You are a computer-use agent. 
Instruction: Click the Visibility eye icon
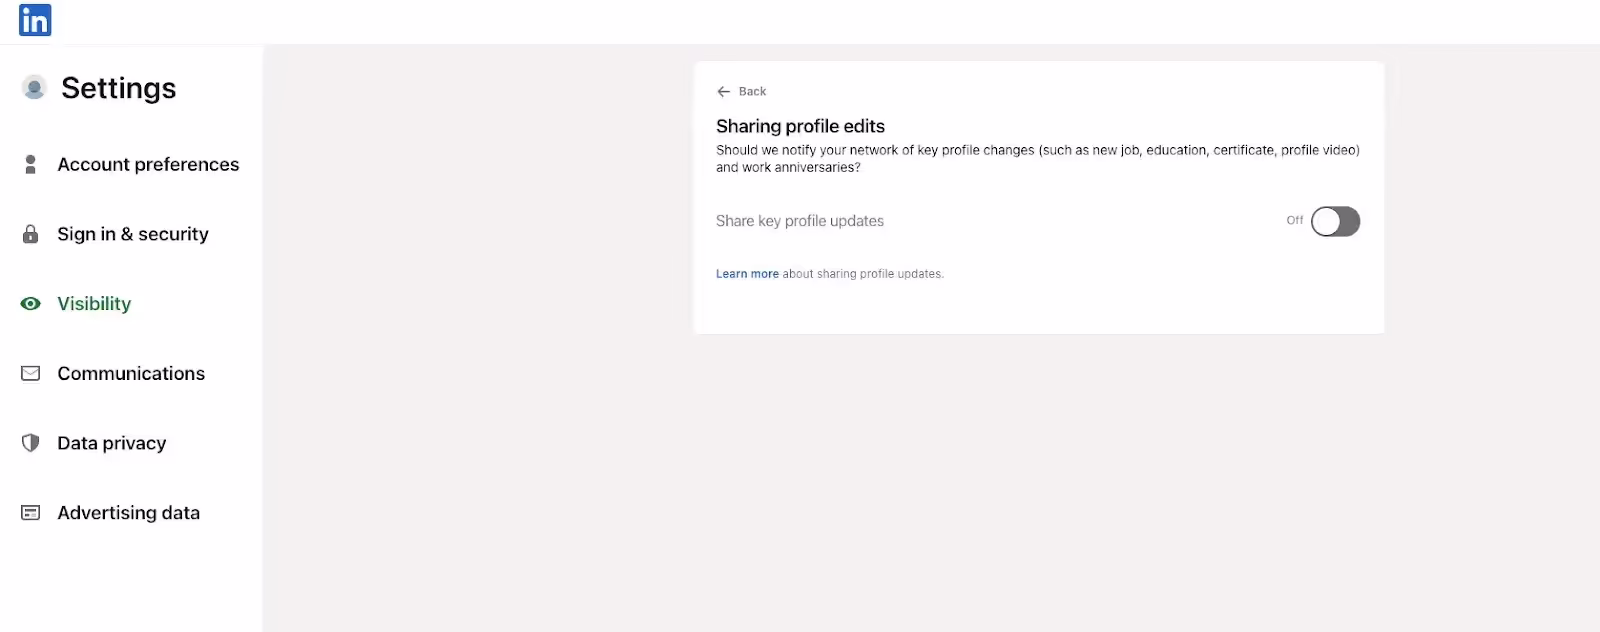tap(31, 304)
